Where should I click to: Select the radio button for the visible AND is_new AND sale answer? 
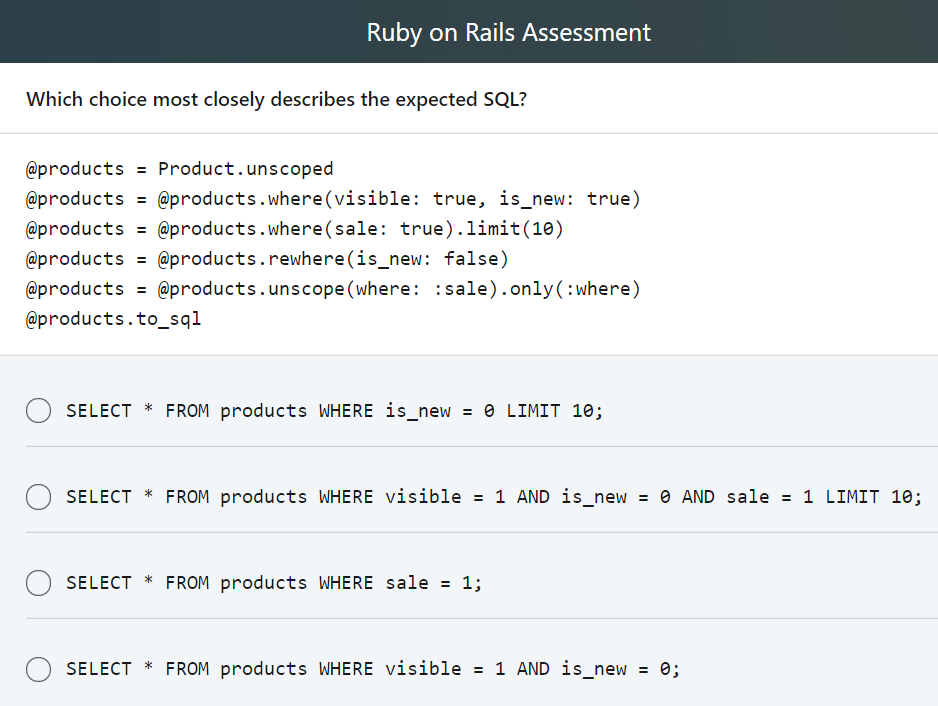(38, 497)
